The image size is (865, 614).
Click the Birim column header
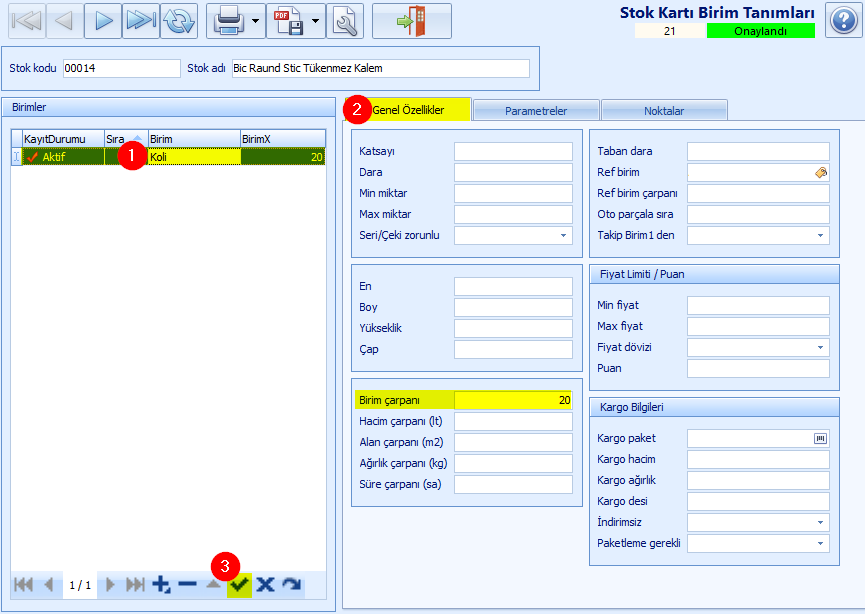tap(194, 139)
